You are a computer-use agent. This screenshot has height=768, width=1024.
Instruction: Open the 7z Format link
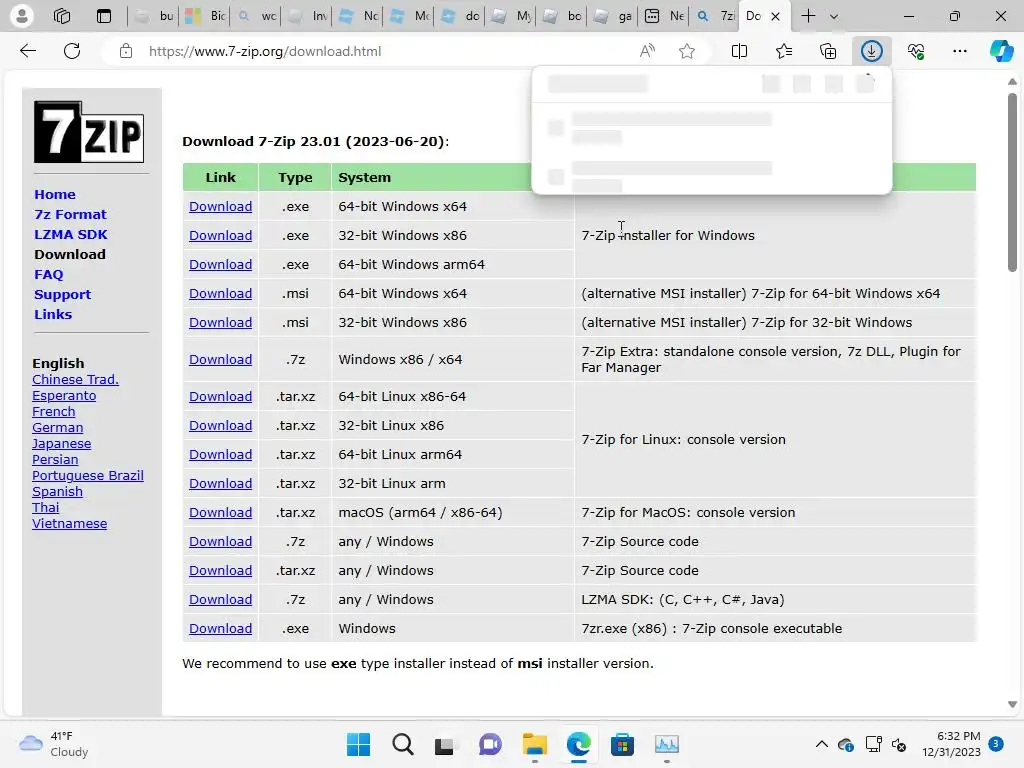click(70, 214)
